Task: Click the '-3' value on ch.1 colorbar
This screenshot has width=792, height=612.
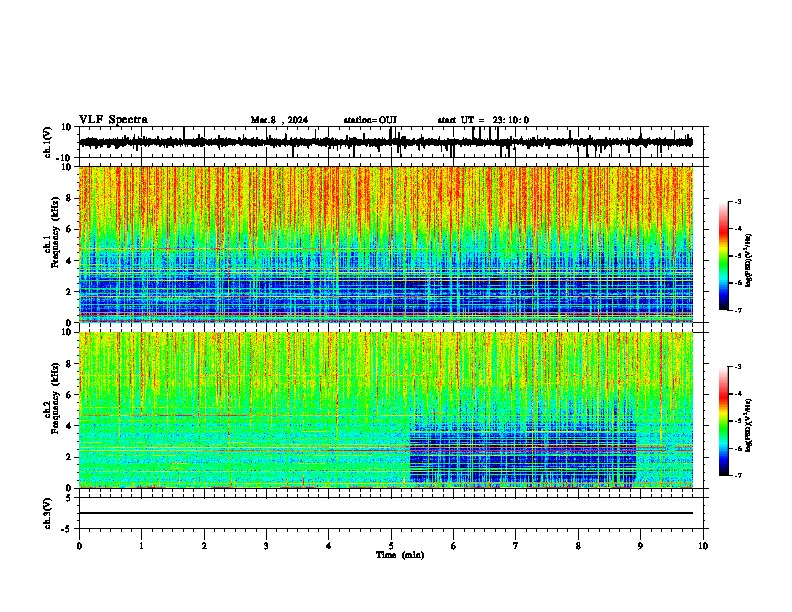Action: [737, 201]
